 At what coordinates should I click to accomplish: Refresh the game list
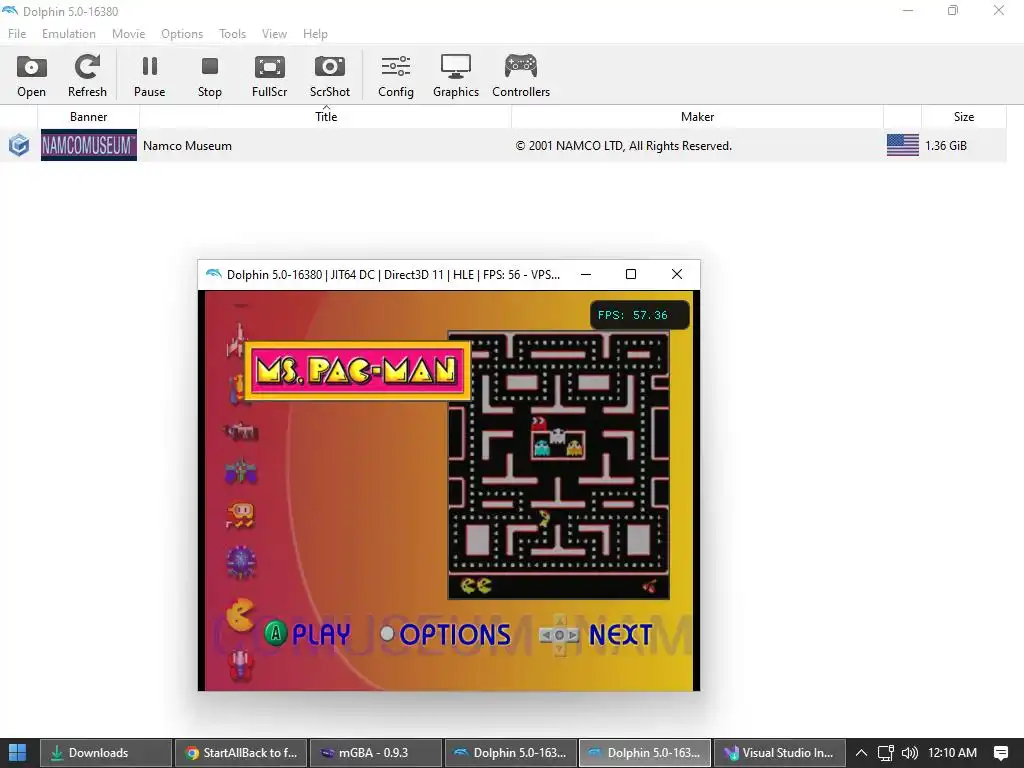[87, 76]
